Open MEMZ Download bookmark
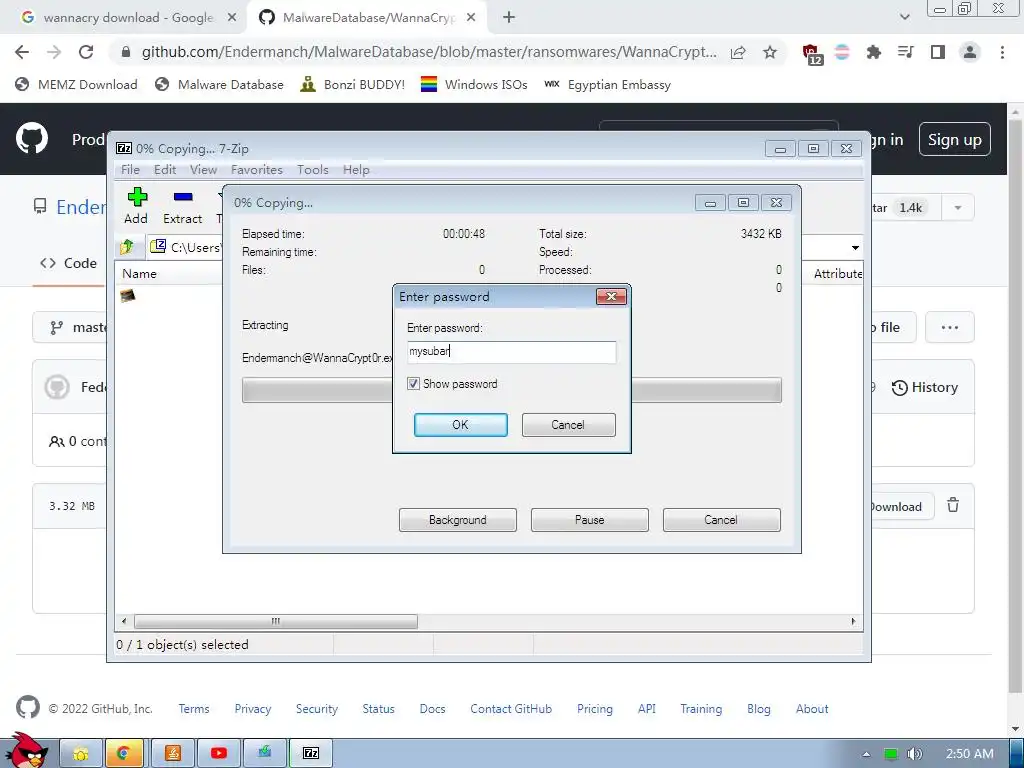Image resolution: width=1024 pixels, height=768 pixels. (x=76, y=84)
